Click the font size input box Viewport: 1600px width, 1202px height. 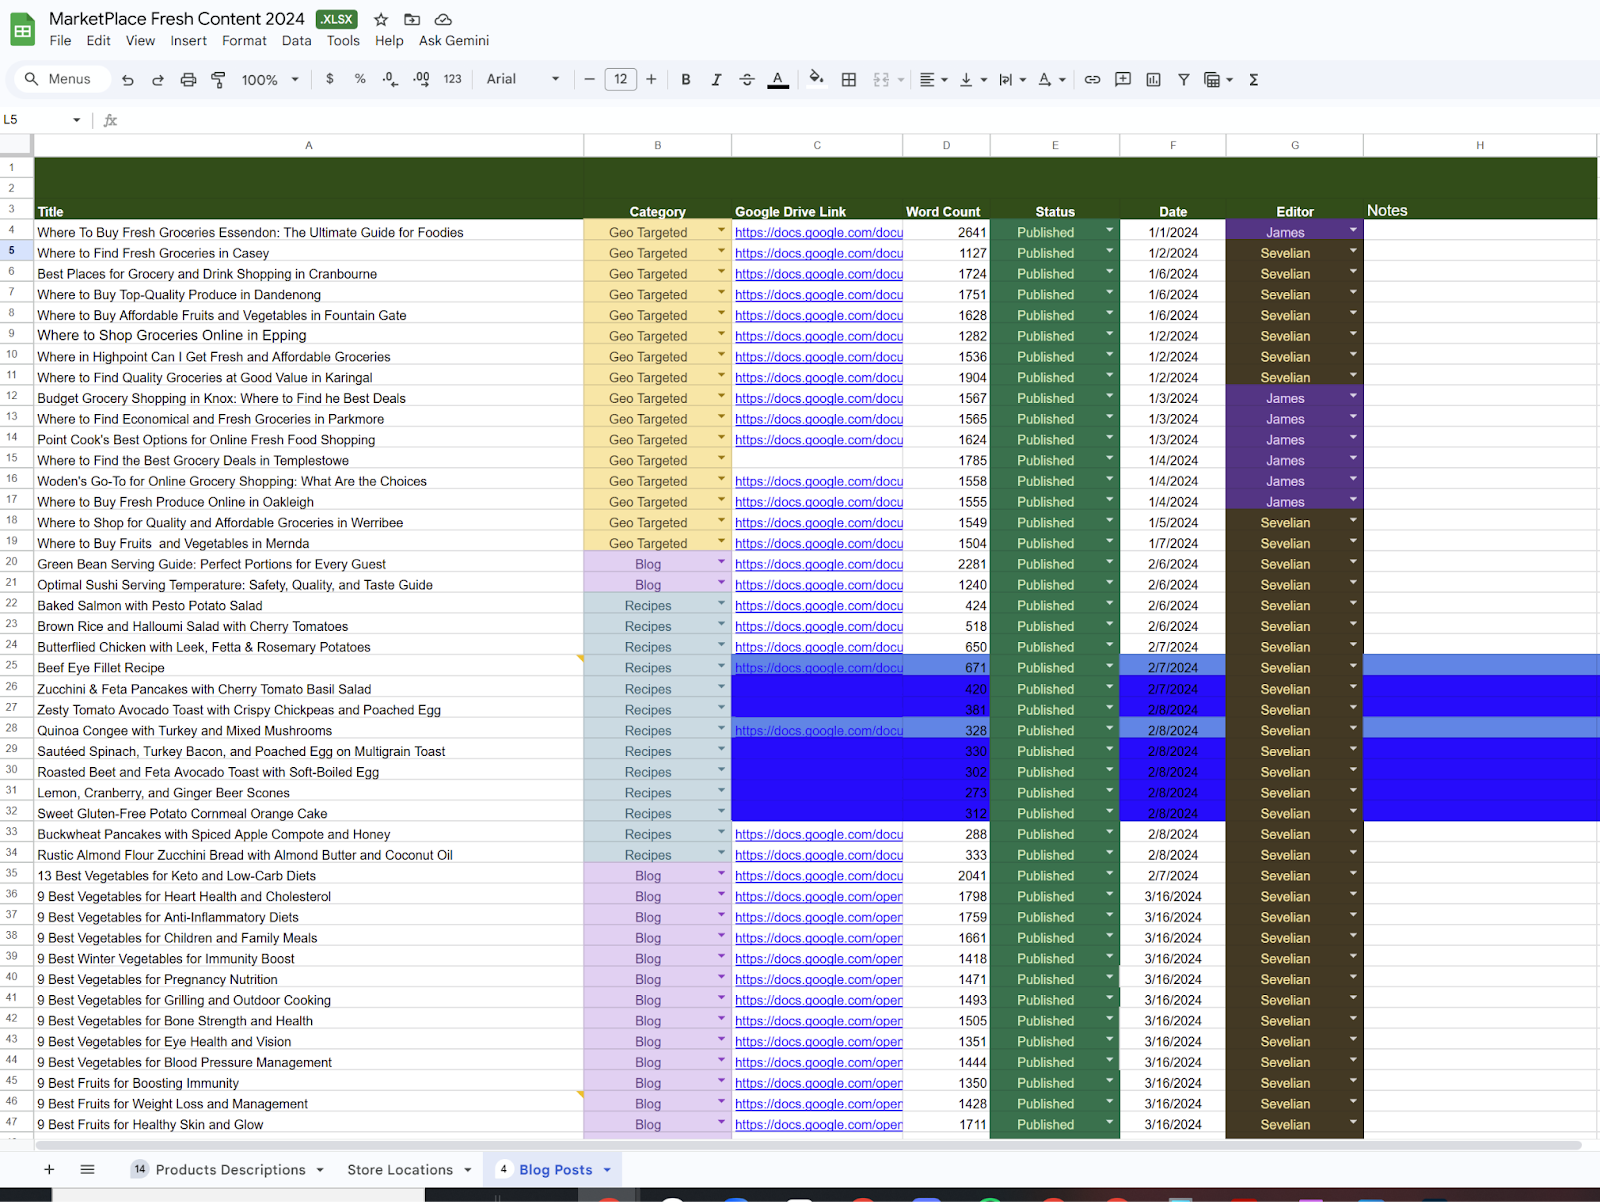pos(620,80)
